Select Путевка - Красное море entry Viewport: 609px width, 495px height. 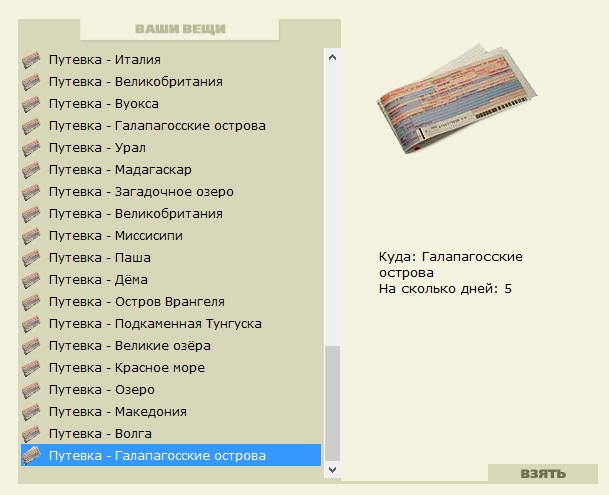point(171,368)
